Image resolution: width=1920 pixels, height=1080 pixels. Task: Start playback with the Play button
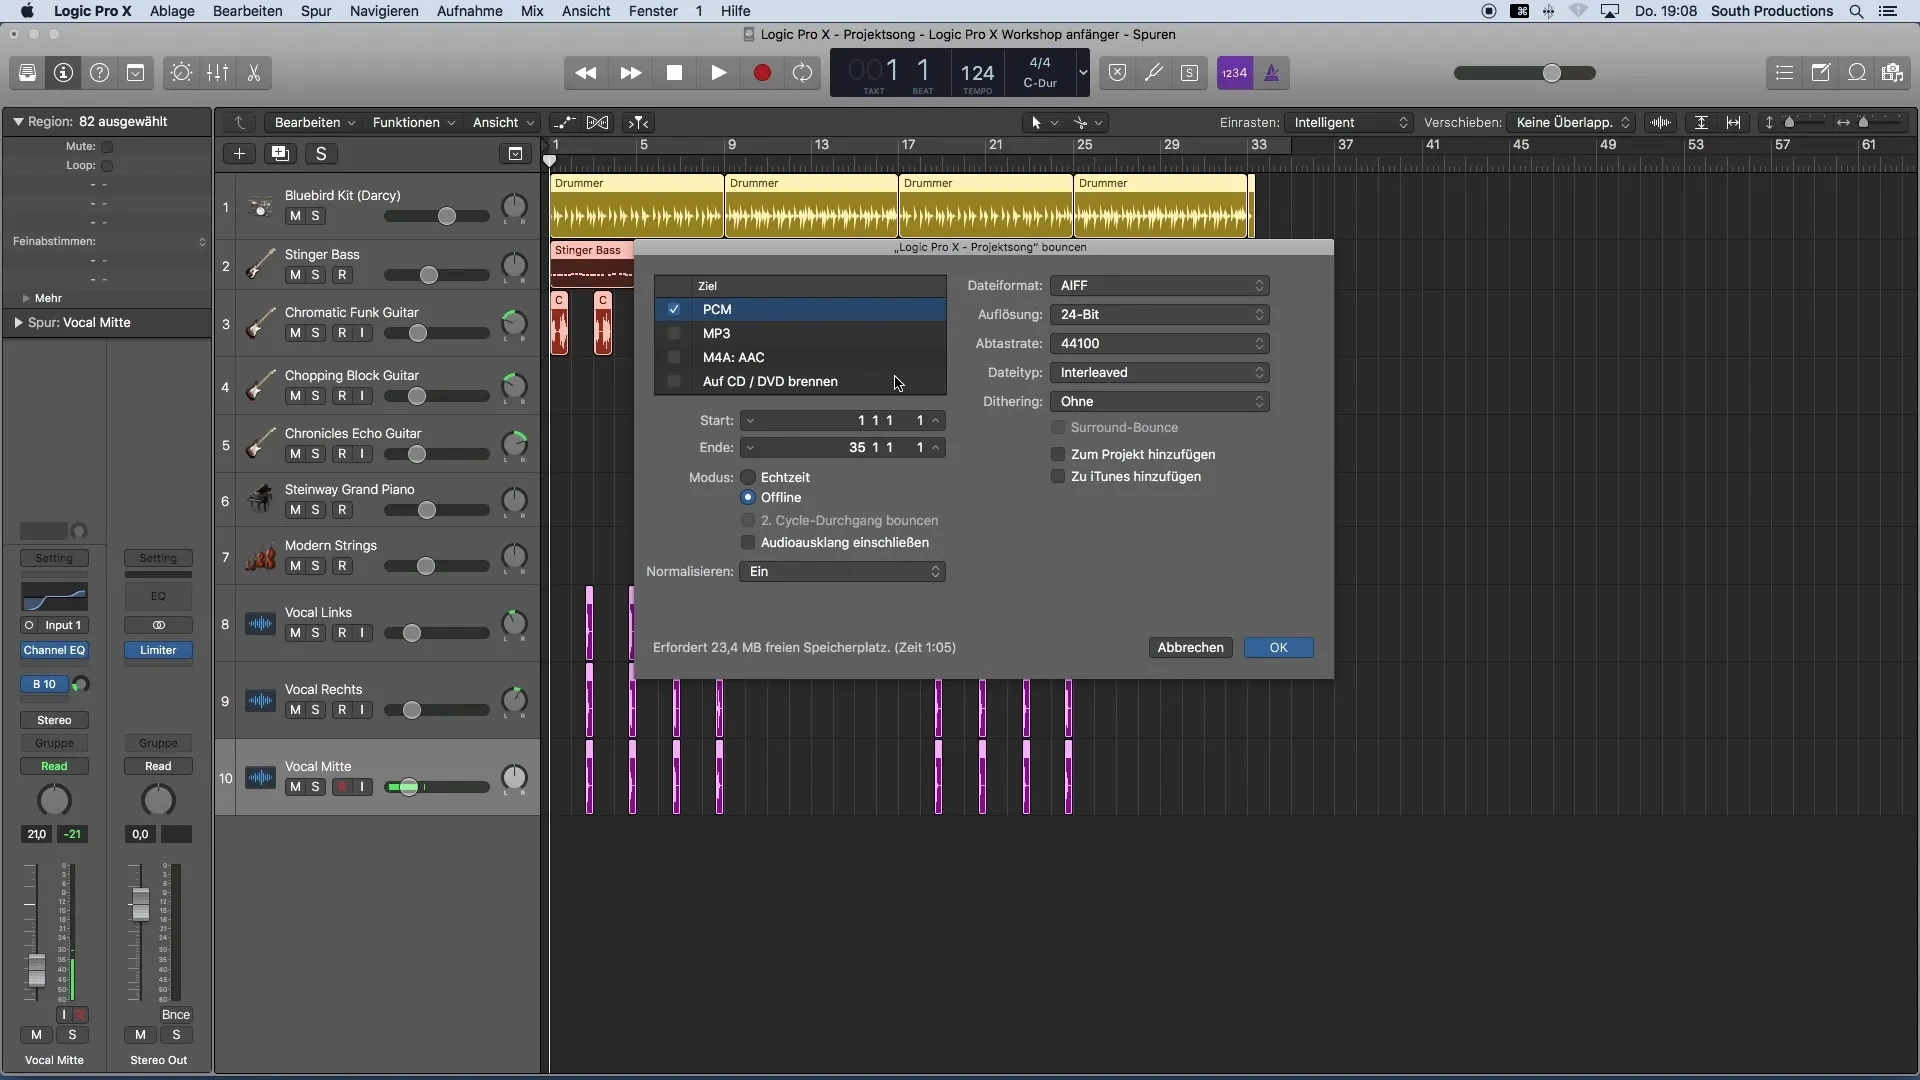pyautogui.click(x=718, y=73)
